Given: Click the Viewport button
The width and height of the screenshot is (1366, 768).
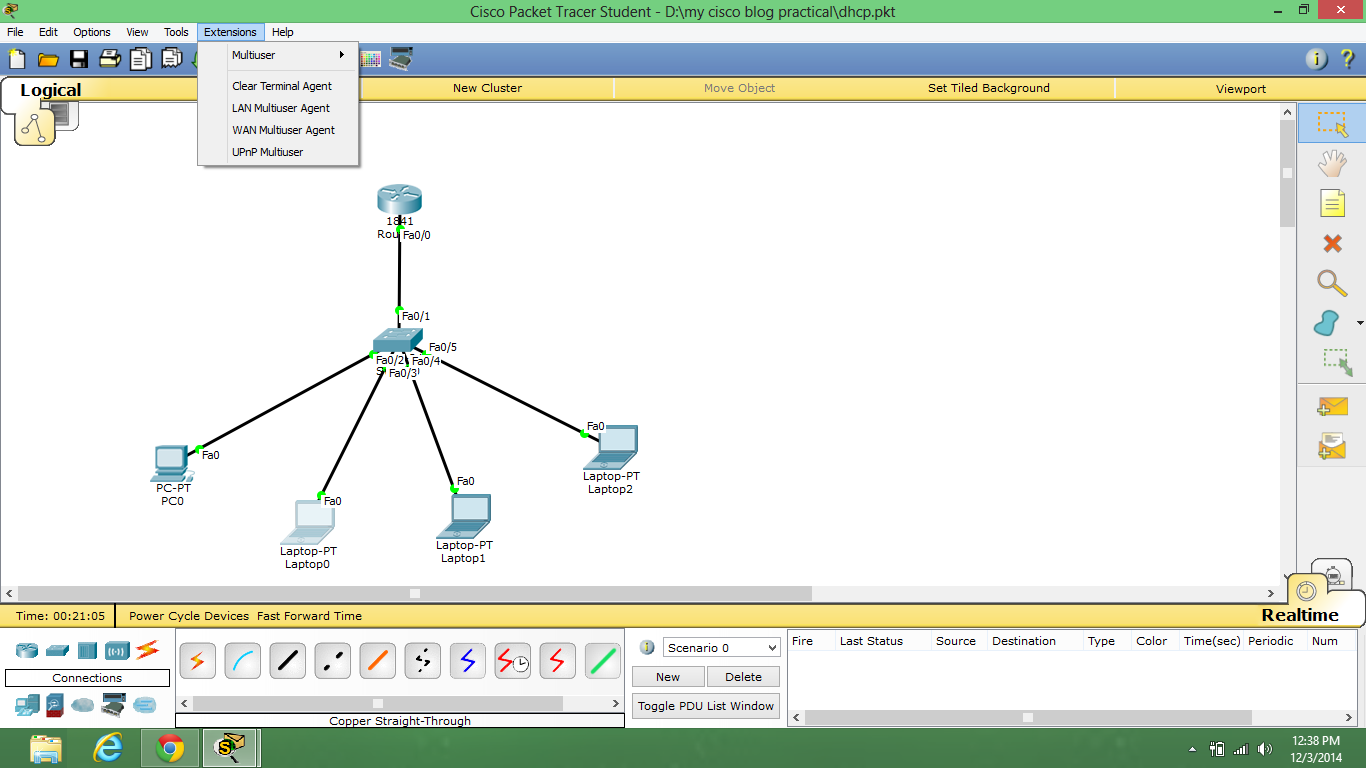Looking at the screenshot, I should (x=1241, y=88).
